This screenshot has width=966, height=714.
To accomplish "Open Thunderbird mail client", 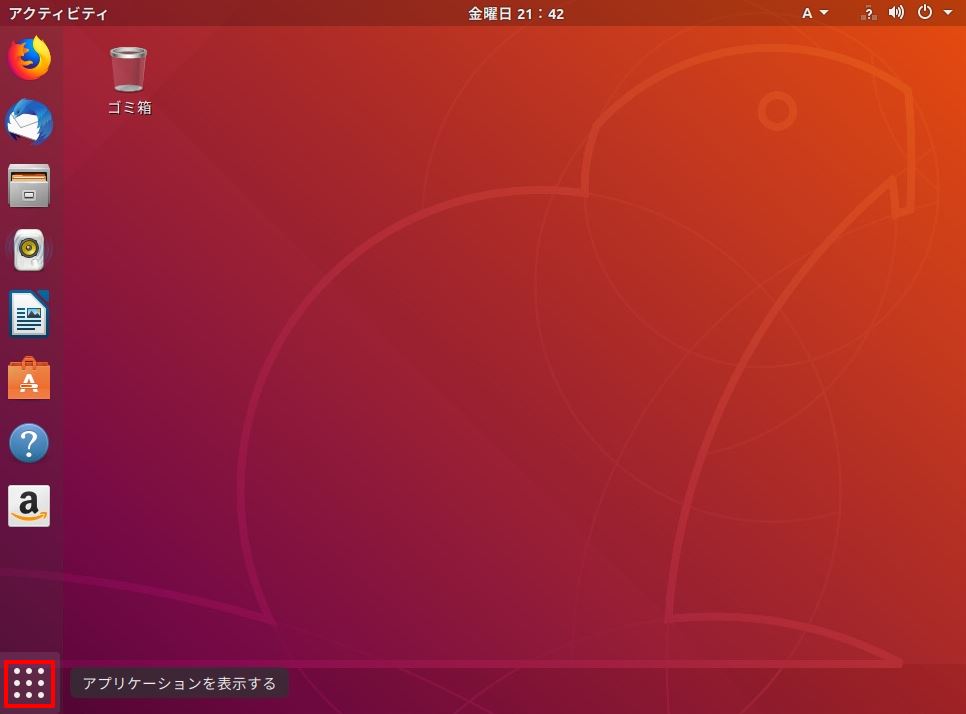I will [x=29, y=122].
